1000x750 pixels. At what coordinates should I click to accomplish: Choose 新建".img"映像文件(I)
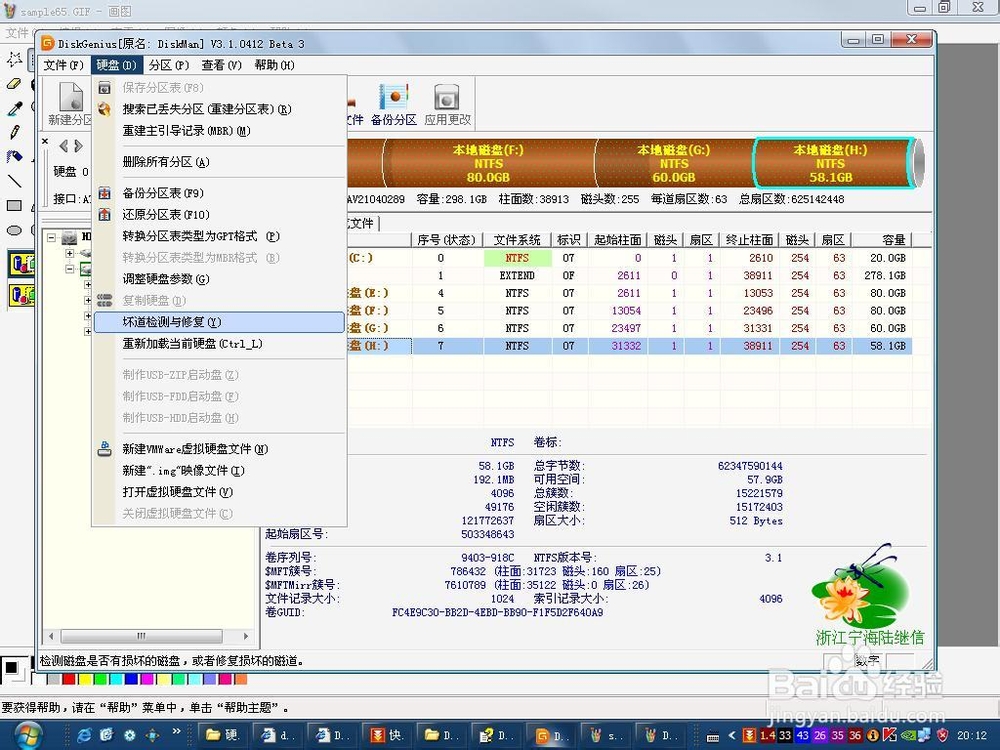click(219, 471)
